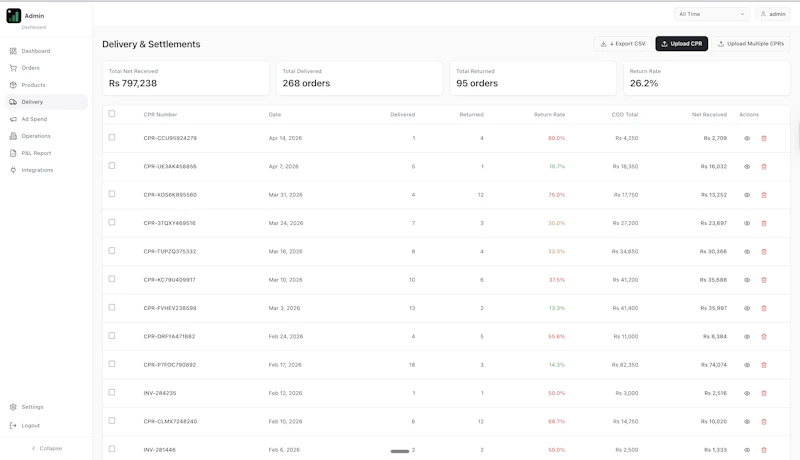Check the box for CPR-XOS6K895560

pyautogui.click(x=112, y=194)
